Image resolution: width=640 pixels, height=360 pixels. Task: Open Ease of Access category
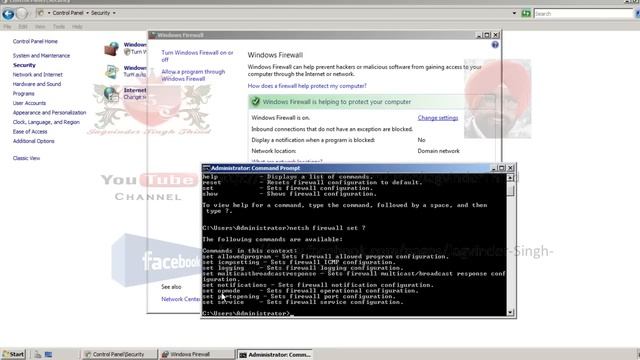tap(30, 131)
